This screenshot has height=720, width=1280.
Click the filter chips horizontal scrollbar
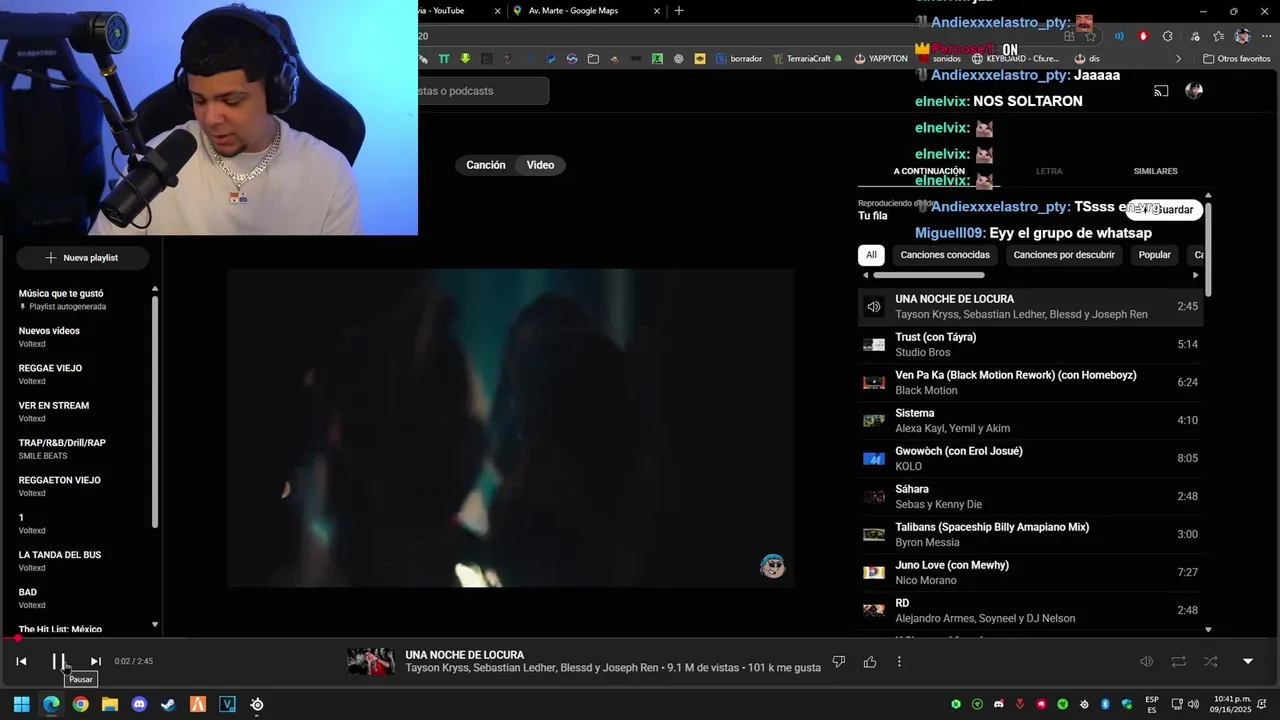coord(928,275)
